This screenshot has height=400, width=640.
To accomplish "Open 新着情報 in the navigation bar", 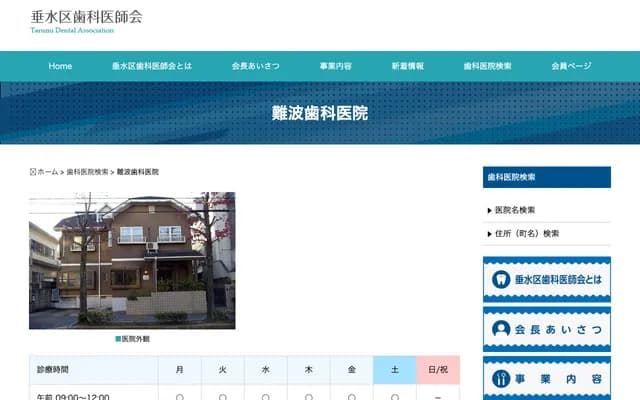I will pos(407,66).
